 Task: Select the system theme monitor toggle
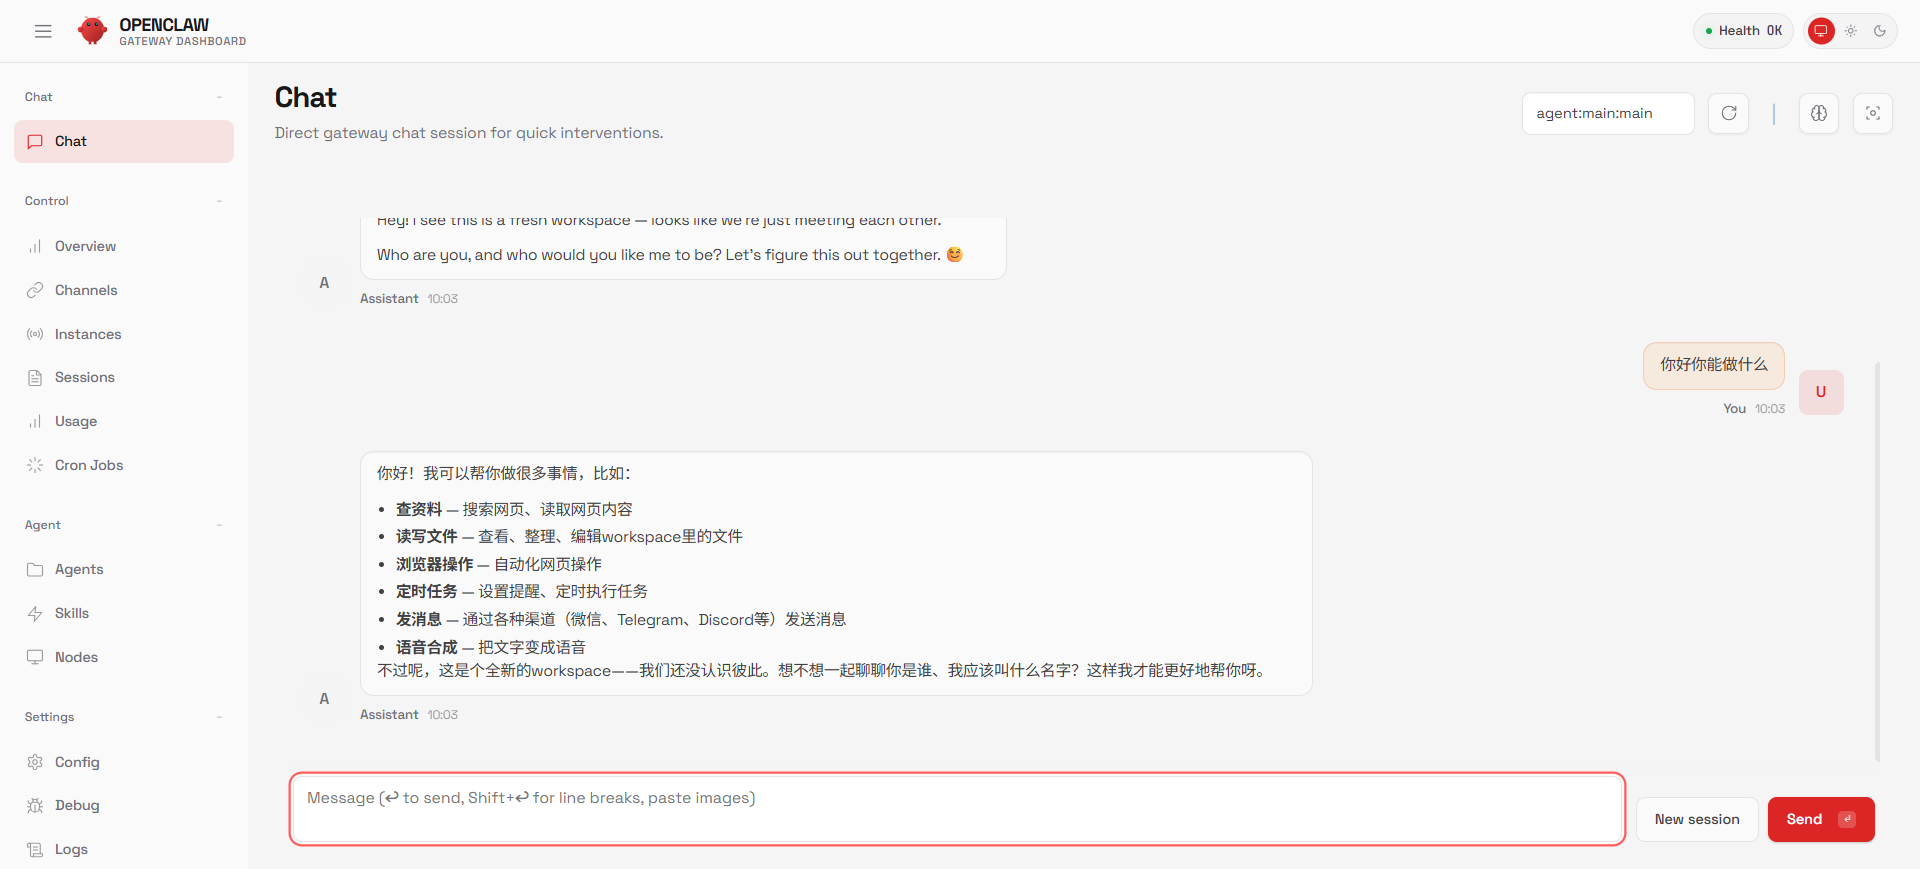[1821, 31]
